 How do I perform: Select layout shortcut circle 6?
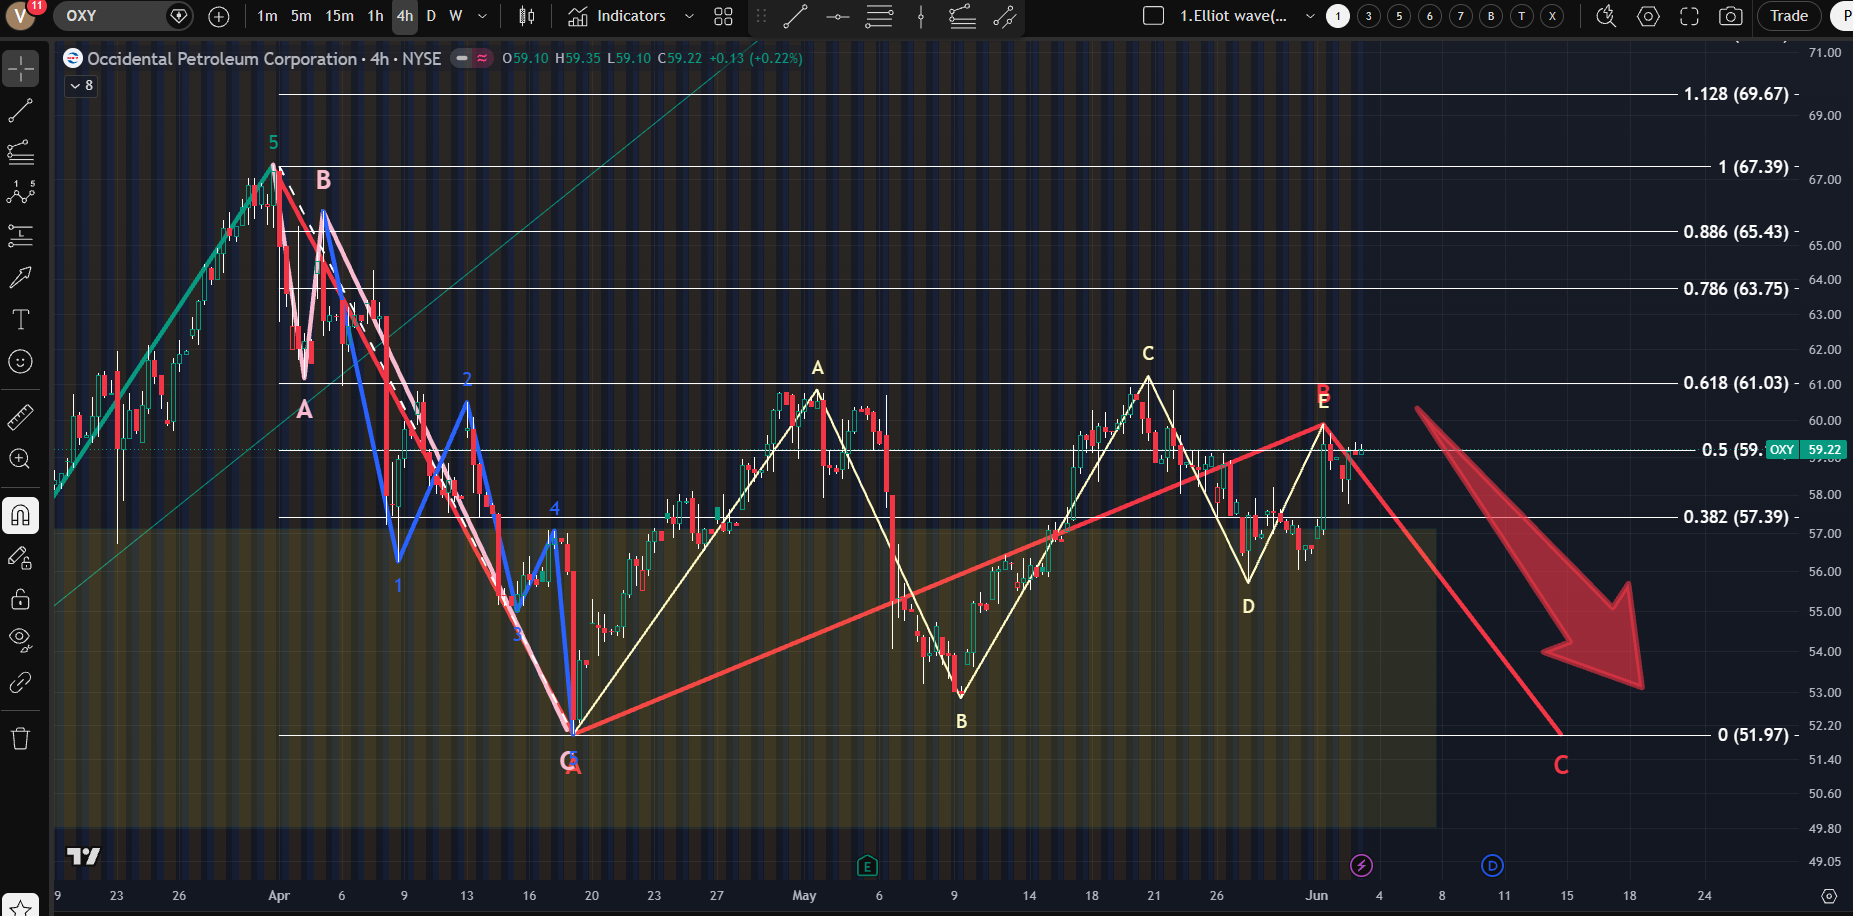(x=1430, y=16)
